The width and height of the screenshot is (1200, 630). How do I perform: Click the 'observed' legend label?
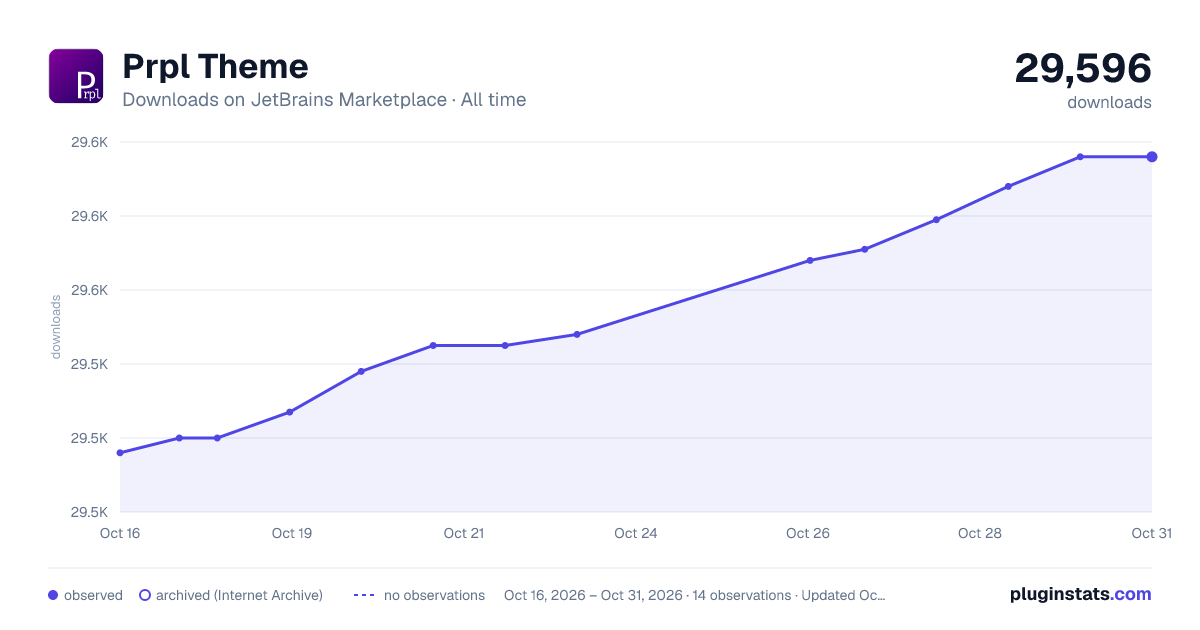93,595
